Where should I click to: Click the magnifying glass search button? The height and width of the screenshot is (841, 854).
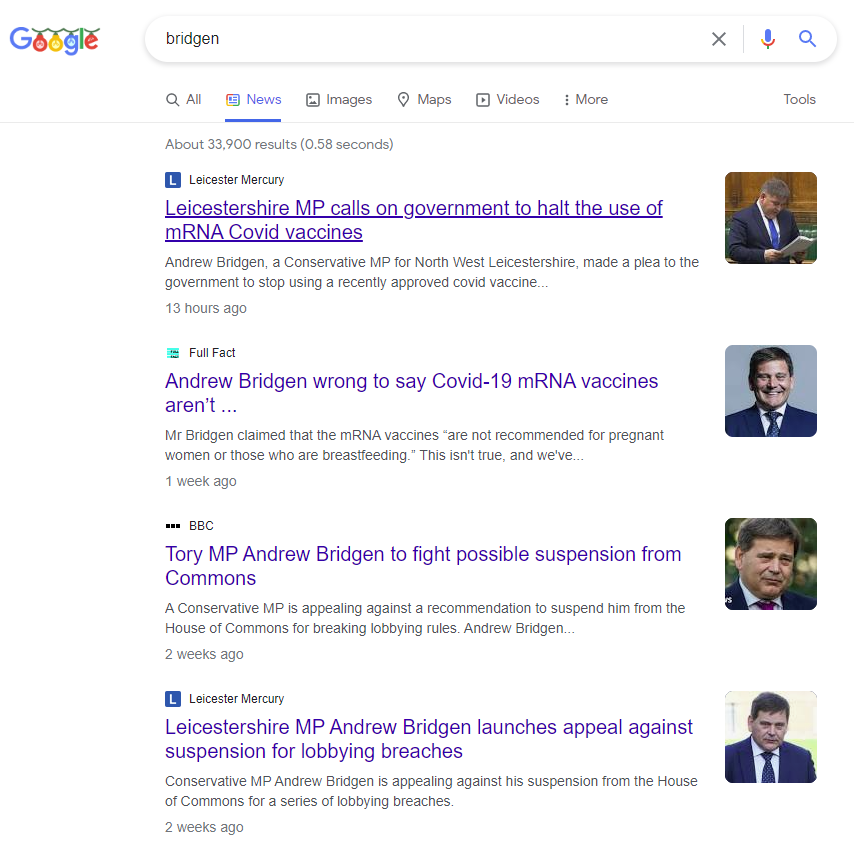click(x=807, y=39)
